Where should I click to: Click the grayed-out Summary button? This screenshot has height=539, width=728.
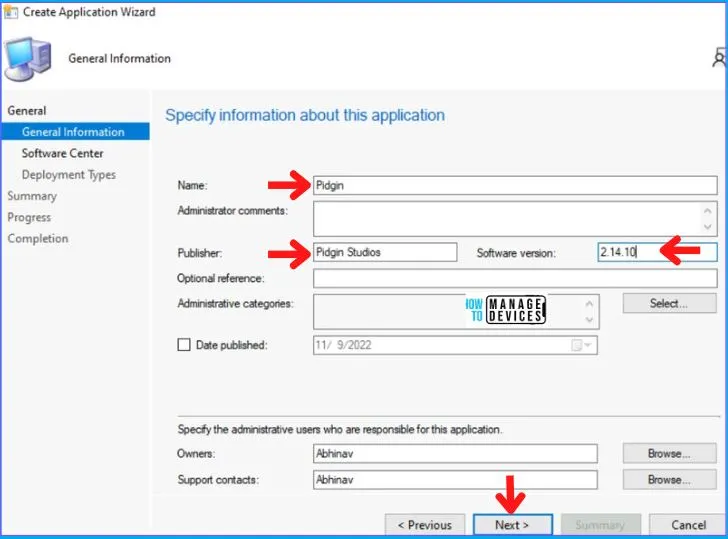601,525
